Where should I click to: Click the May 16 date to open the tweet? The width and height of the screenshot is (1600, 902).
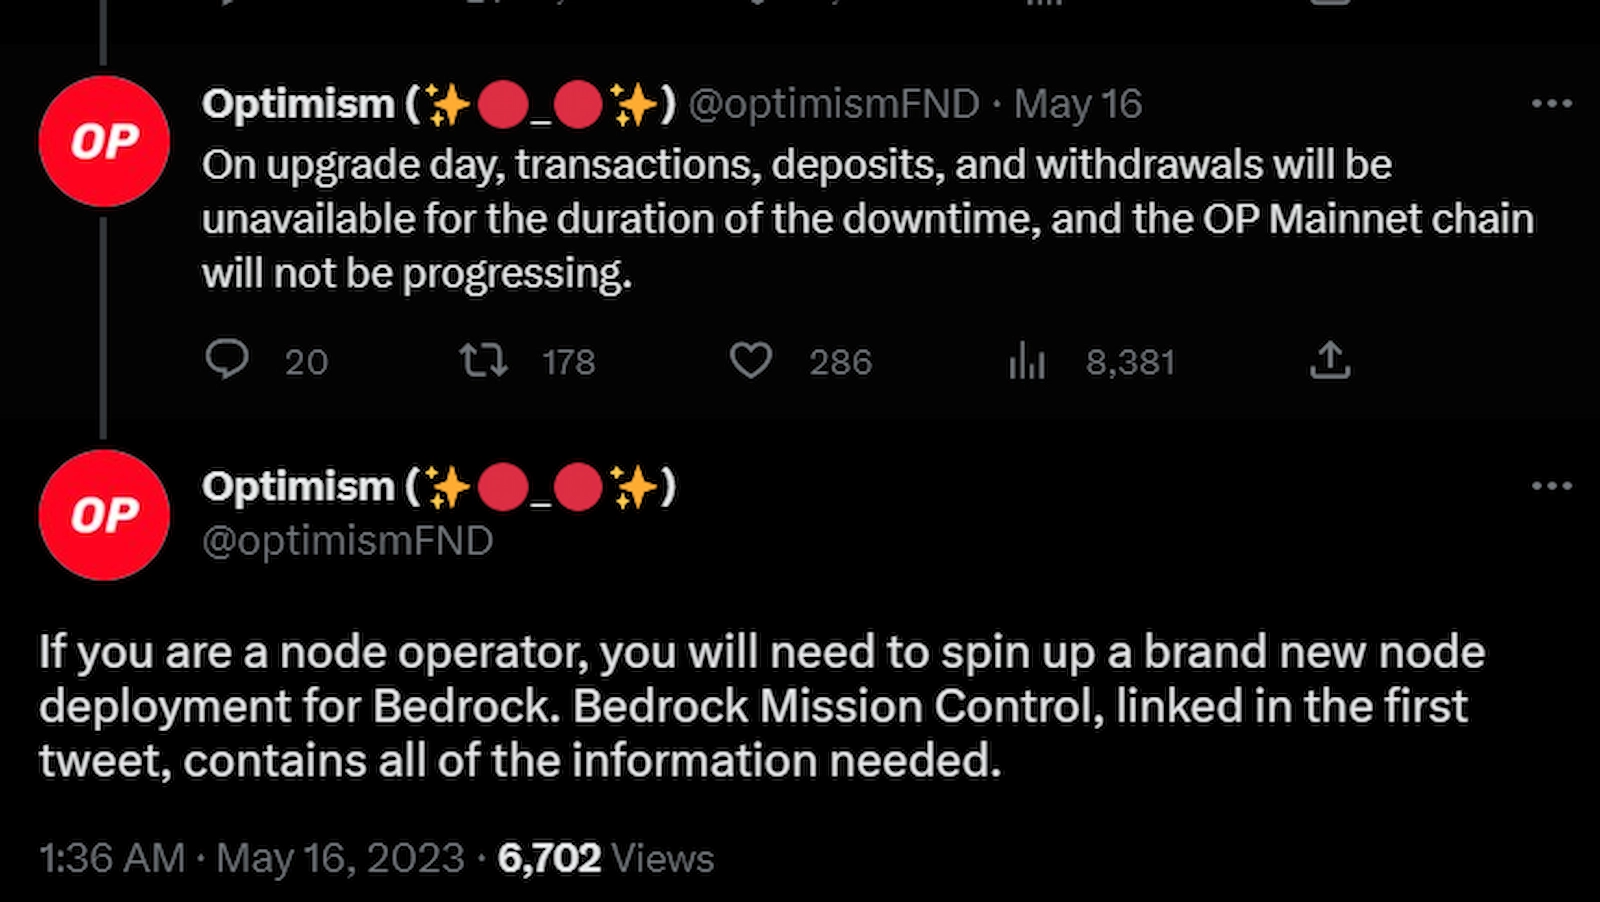[1076, 103]
